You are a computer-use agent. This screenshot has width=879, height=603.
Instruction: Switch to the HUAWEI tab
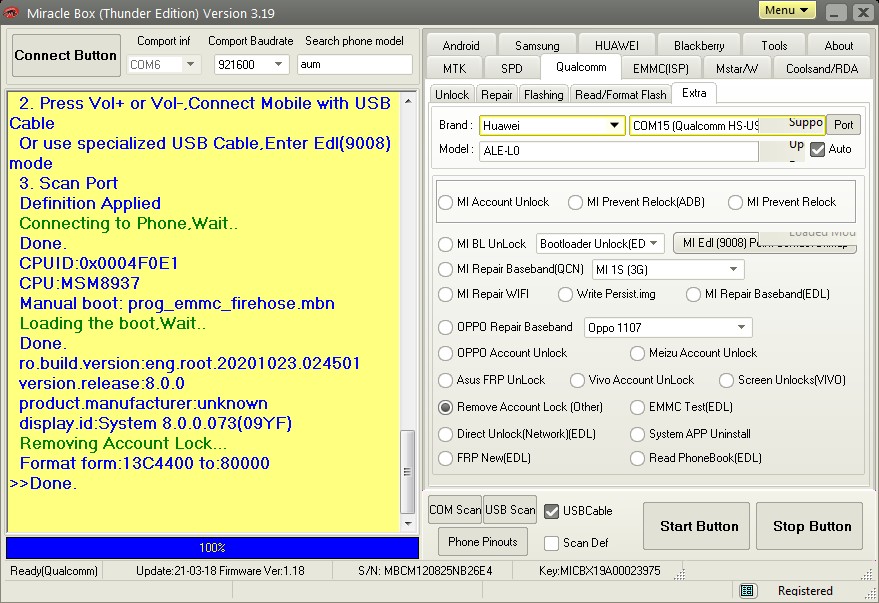coord(617,45)
